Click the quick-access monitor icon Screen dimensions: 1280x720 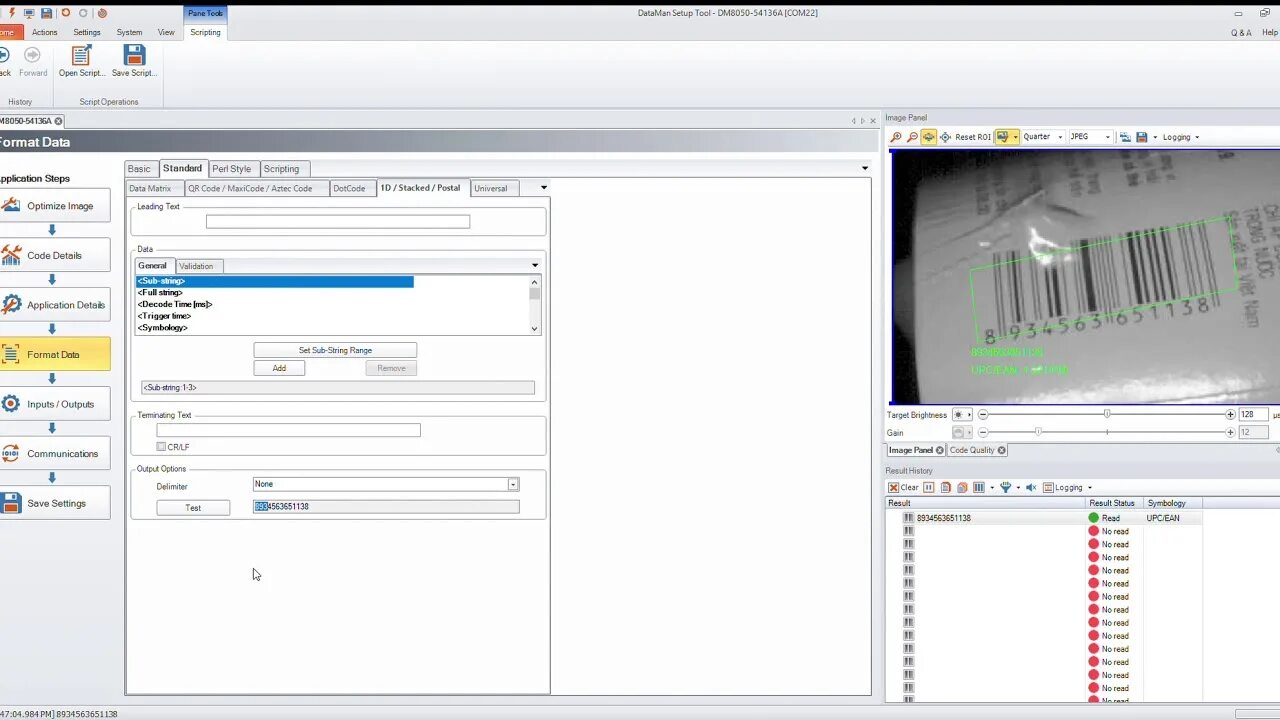coord(28,13)
